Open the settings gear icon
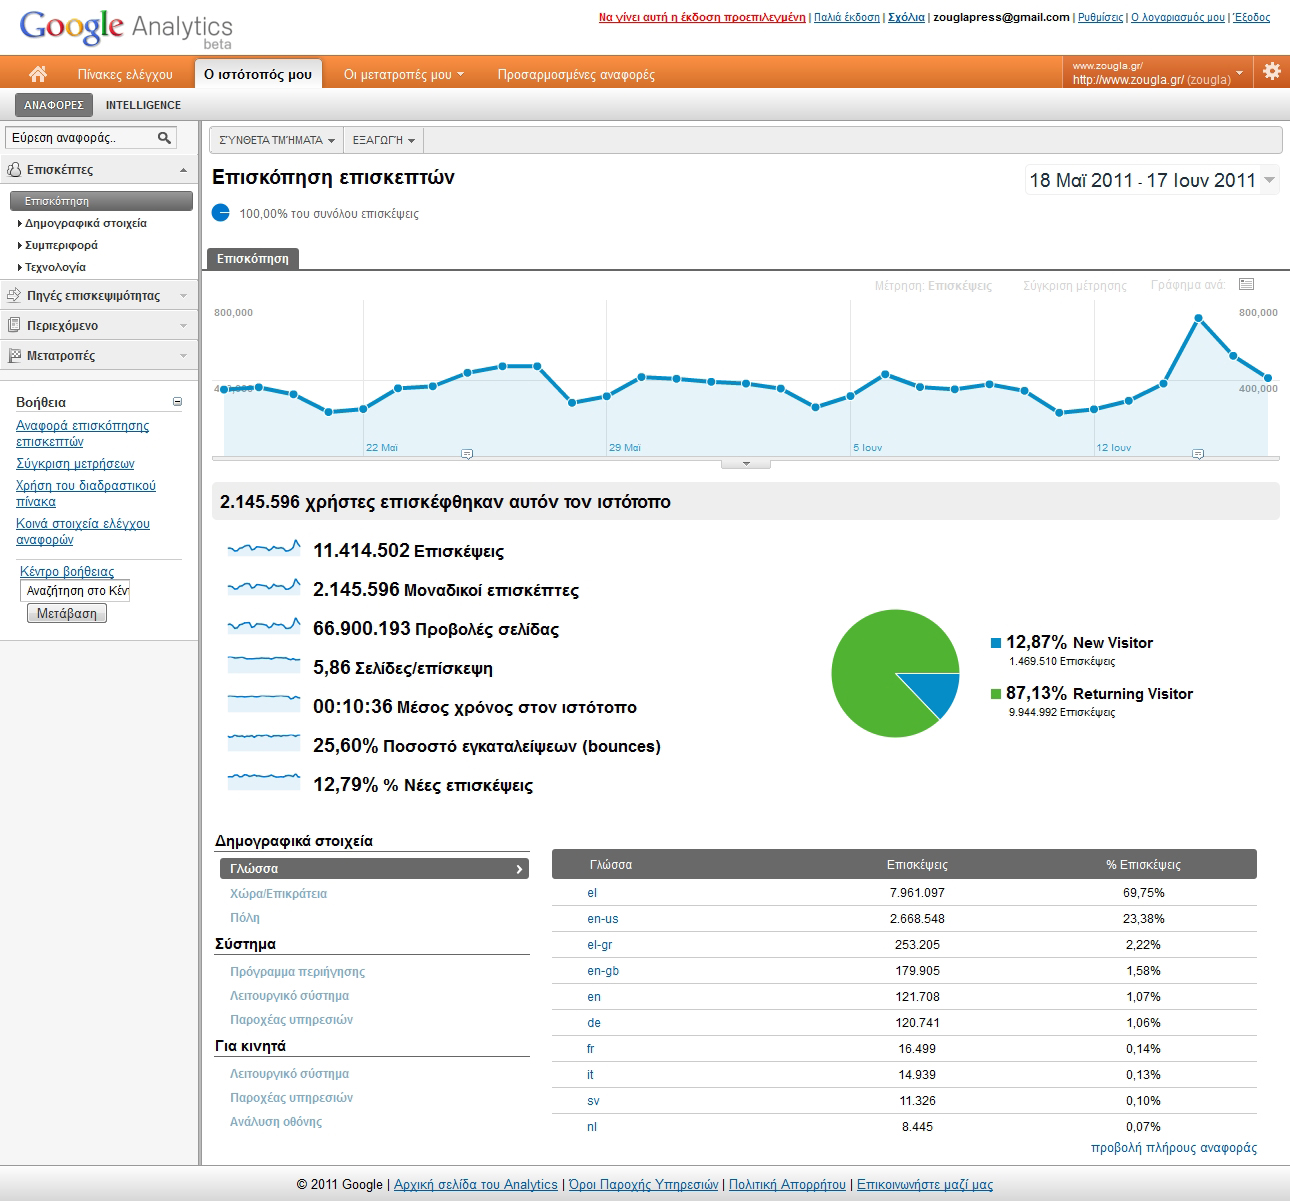1290x1201 pixels. click(1271, 72)
